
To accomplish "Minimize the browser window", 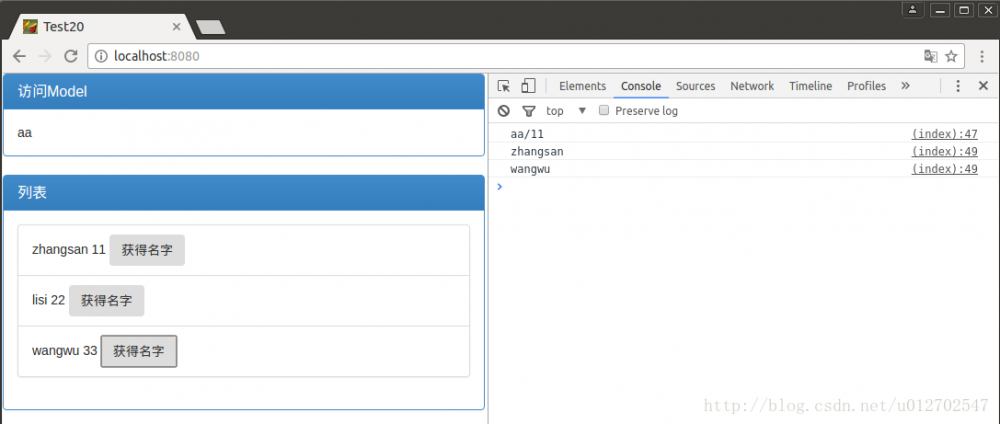I will point(940,10).
